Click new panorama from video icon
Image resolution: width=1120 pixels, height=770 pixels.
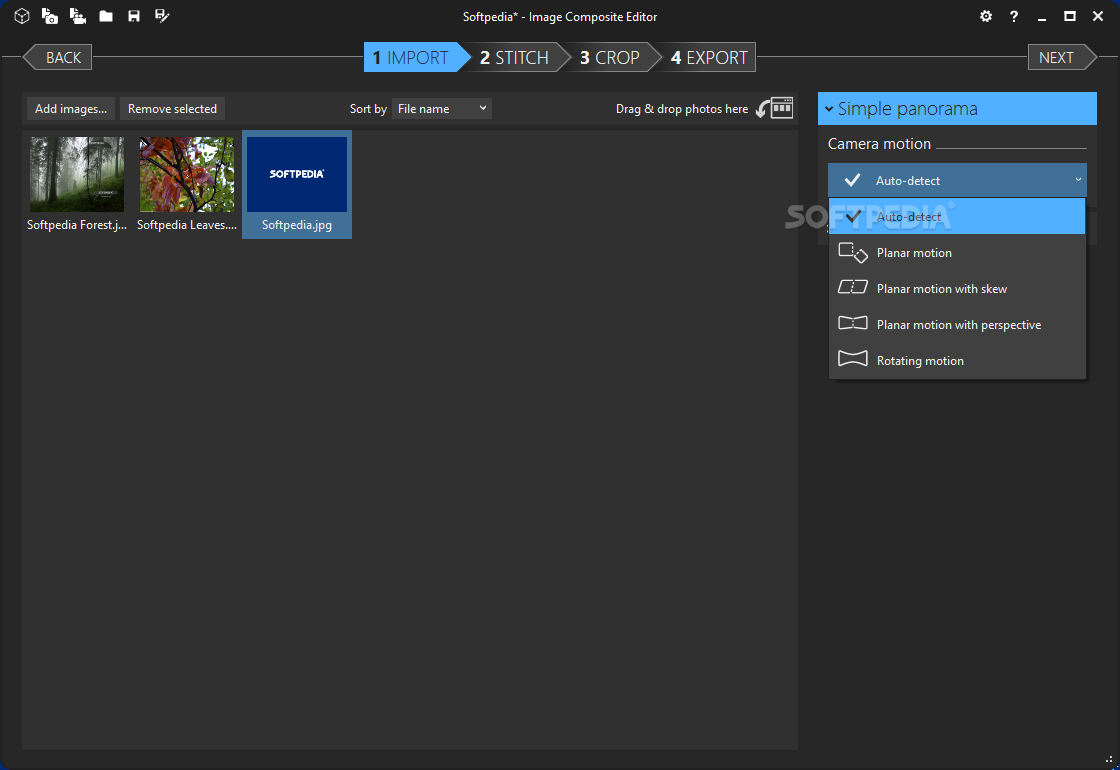point(78,16)
